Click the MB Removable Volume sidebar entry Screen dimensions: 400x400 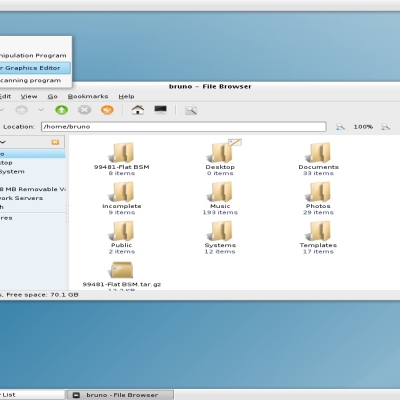pos(33,189)
